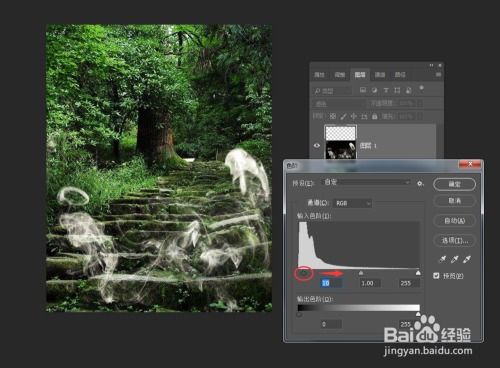Switch to the Channels tab
The image size is (500, 368).
(x=380, y=75)
